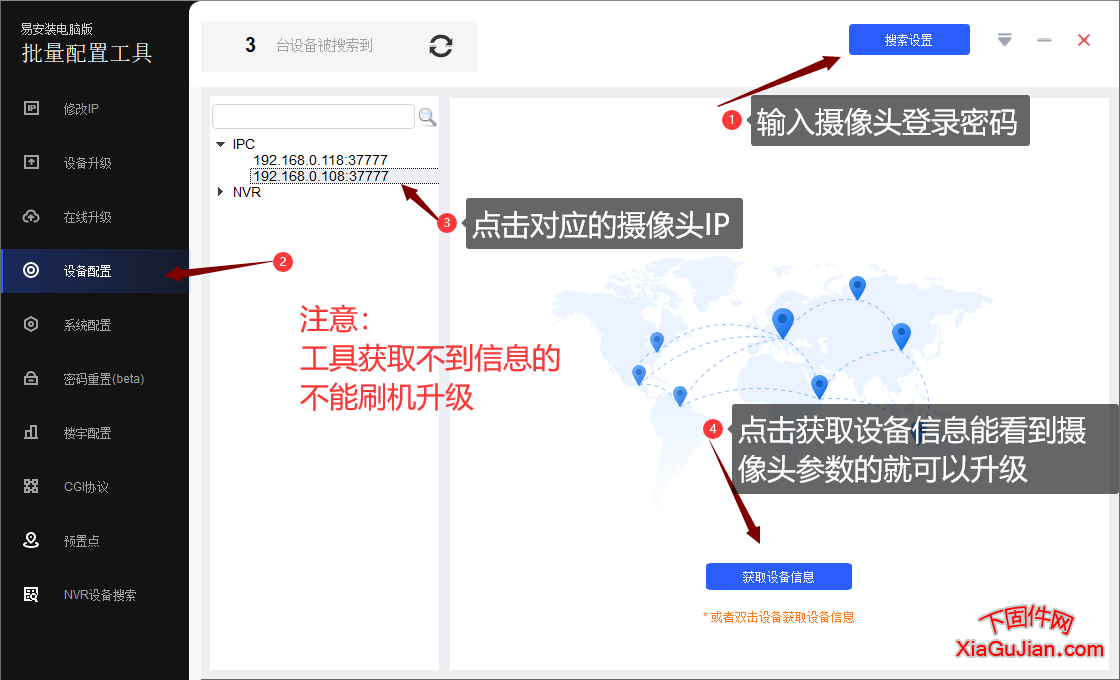Open the dropdown arrow near window controls
Image resolution: width=1120 pixels, height=680 pixels.
(x=1004, y=39)
